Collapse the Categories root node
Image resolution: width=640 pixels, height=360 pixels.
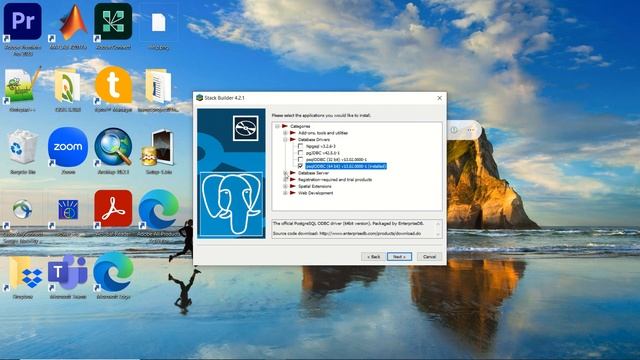pos(278,126)
